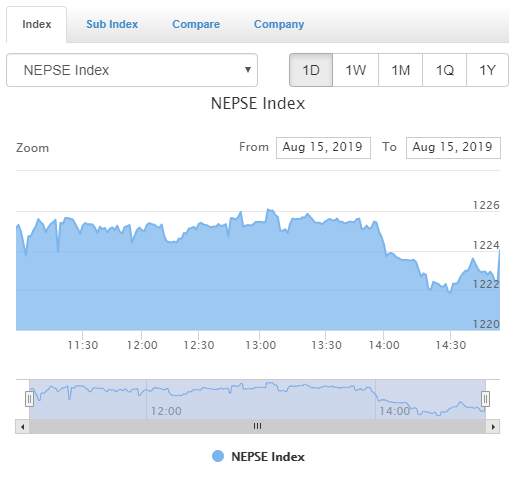The width and height of the screenshot is (516, 477).
Task: Click the 13:00 x-axis label
Action: [x=261, y=345]
